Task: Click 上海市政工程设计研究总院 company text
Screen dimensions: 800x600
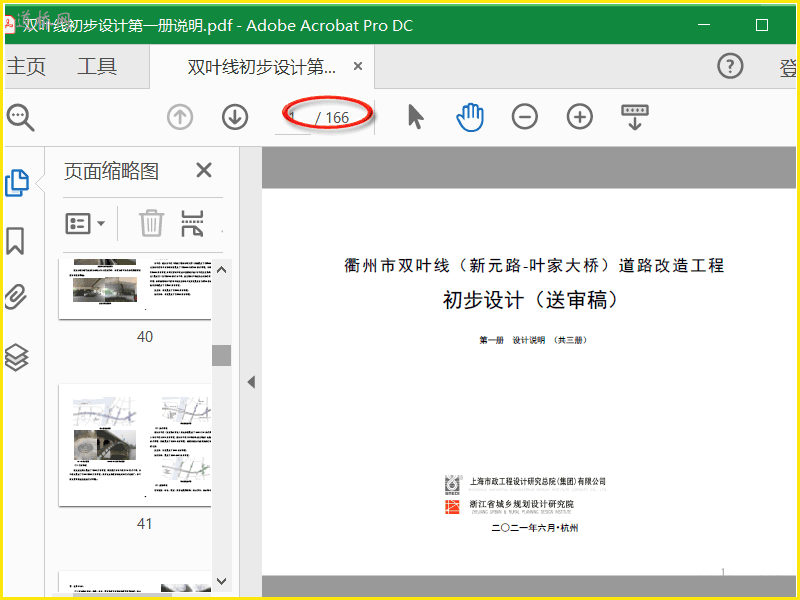Action: [x=538, y=481]
